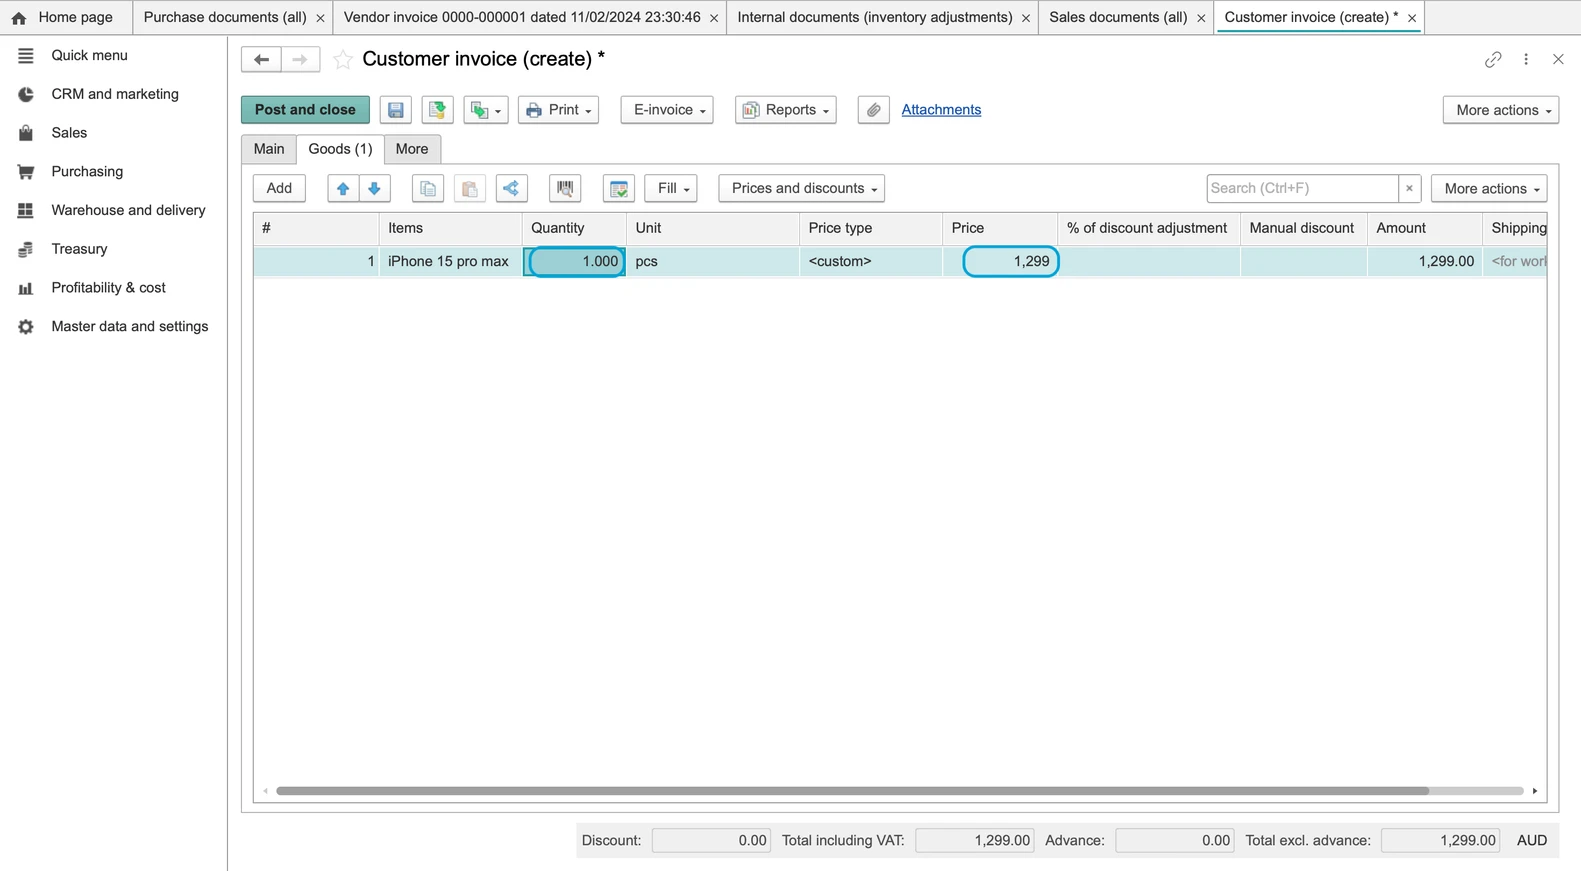
Task: Click the barcode scanner icon
Action: [x=565, y=188]
